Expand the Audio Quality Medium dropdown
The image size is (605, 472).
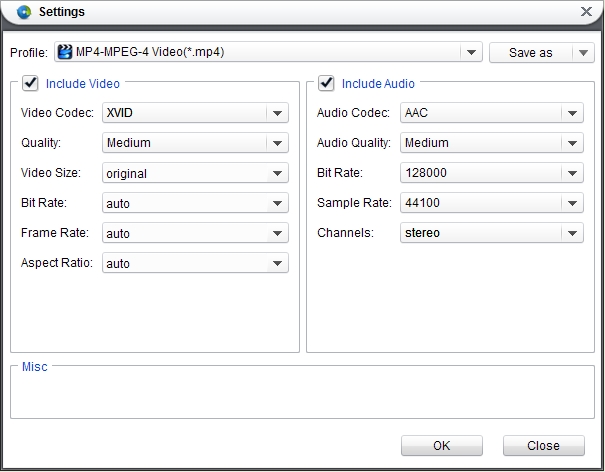coord(572,143)
